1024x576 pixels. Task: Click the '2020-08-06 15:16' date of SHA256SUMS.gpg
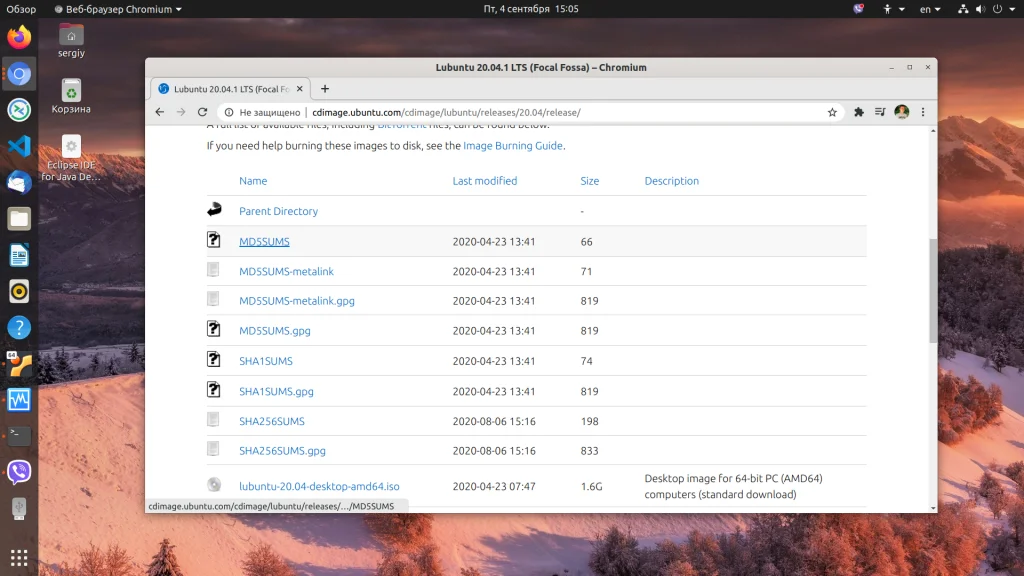point(494,451)
